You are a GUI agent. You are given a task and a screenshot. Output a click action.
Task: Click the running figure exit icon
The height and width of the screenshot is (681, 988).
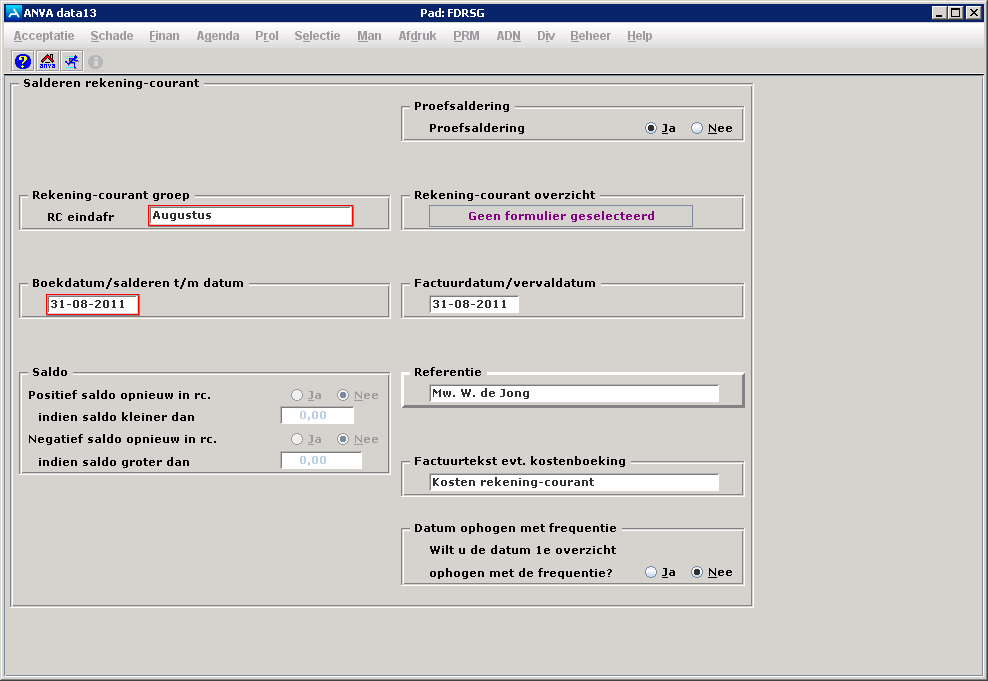tap(71, 61)
